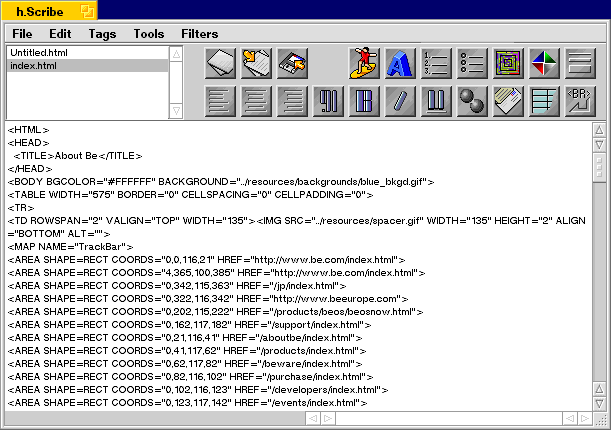The image size is (611, 430).
Task: Click the horizontal scrollbar far-right right arrow
Action: point(585,418)
